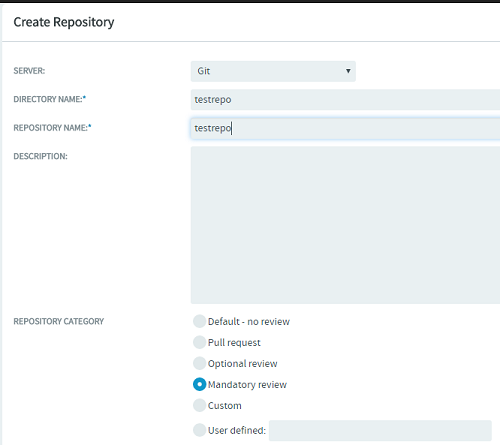Focus the Directory Name field
500x445 pixels.
tap(345, 99)
